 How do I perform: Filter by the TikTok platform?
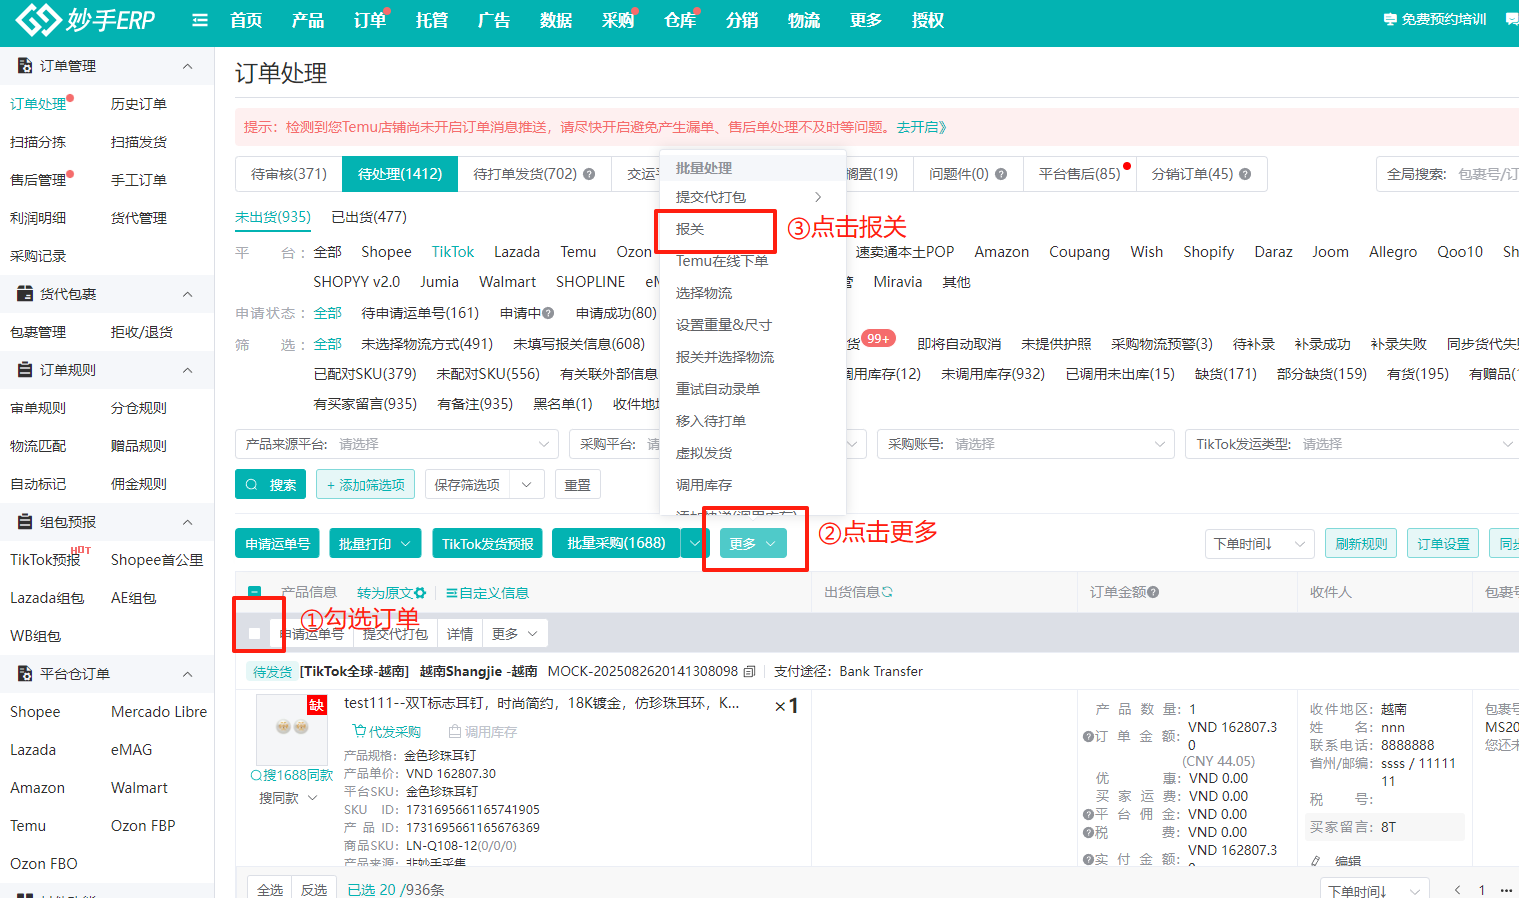tap(453, 252)
